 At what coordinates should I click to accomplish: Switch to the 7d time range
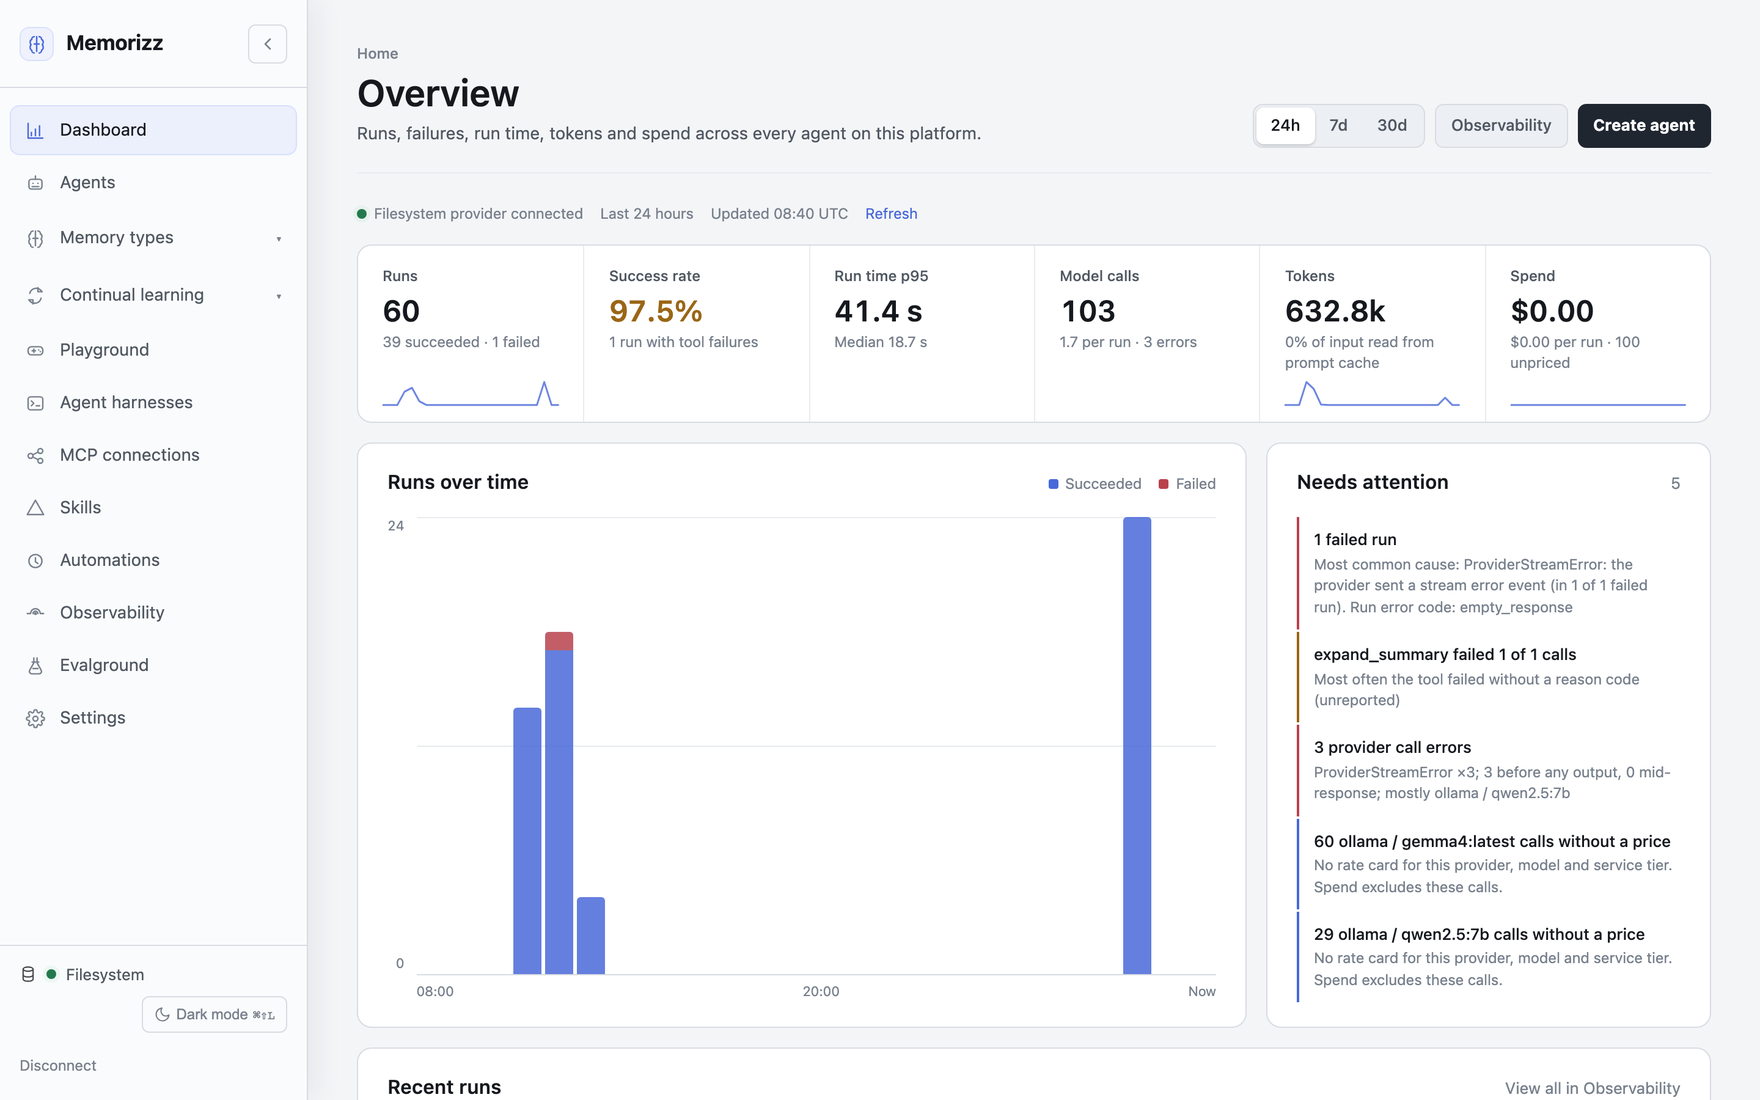click(x=1338, y=126)
